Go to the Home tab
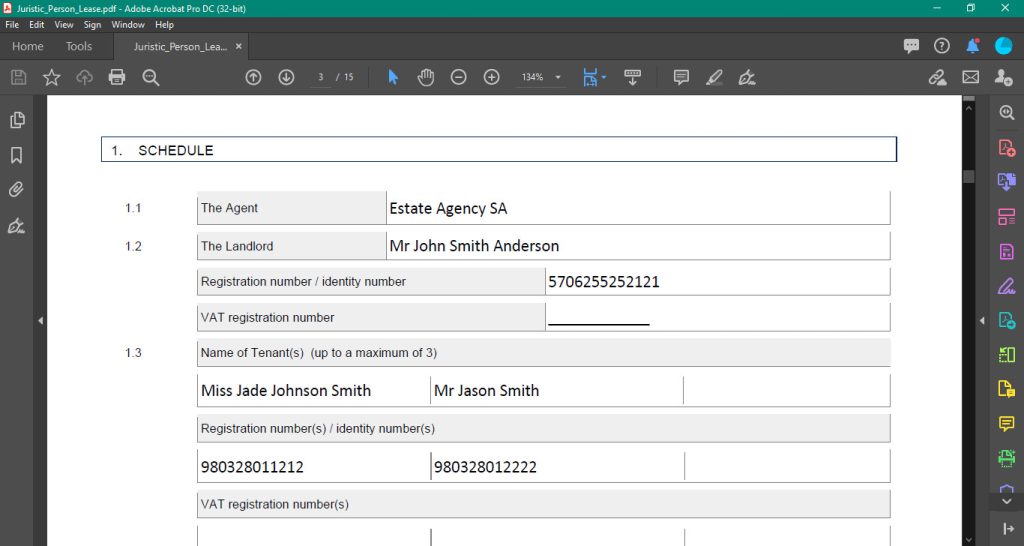1024x546 pixels. coord(27,46)
